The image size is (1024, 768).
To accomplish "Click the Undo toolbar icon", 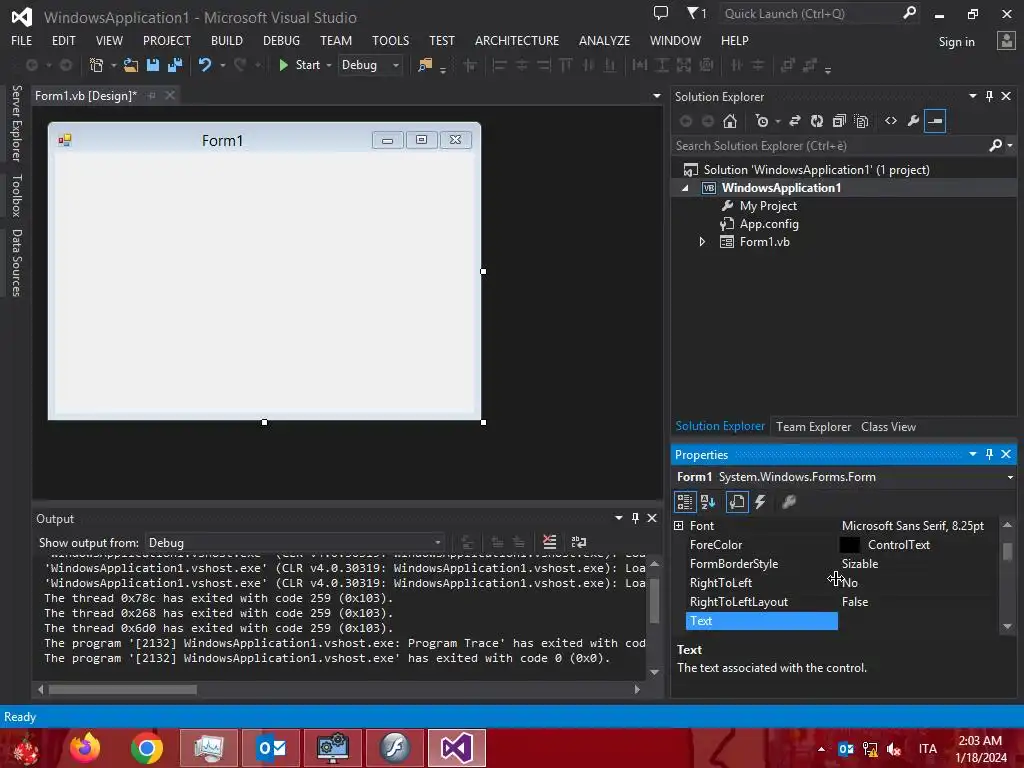I will click(204, 65).
